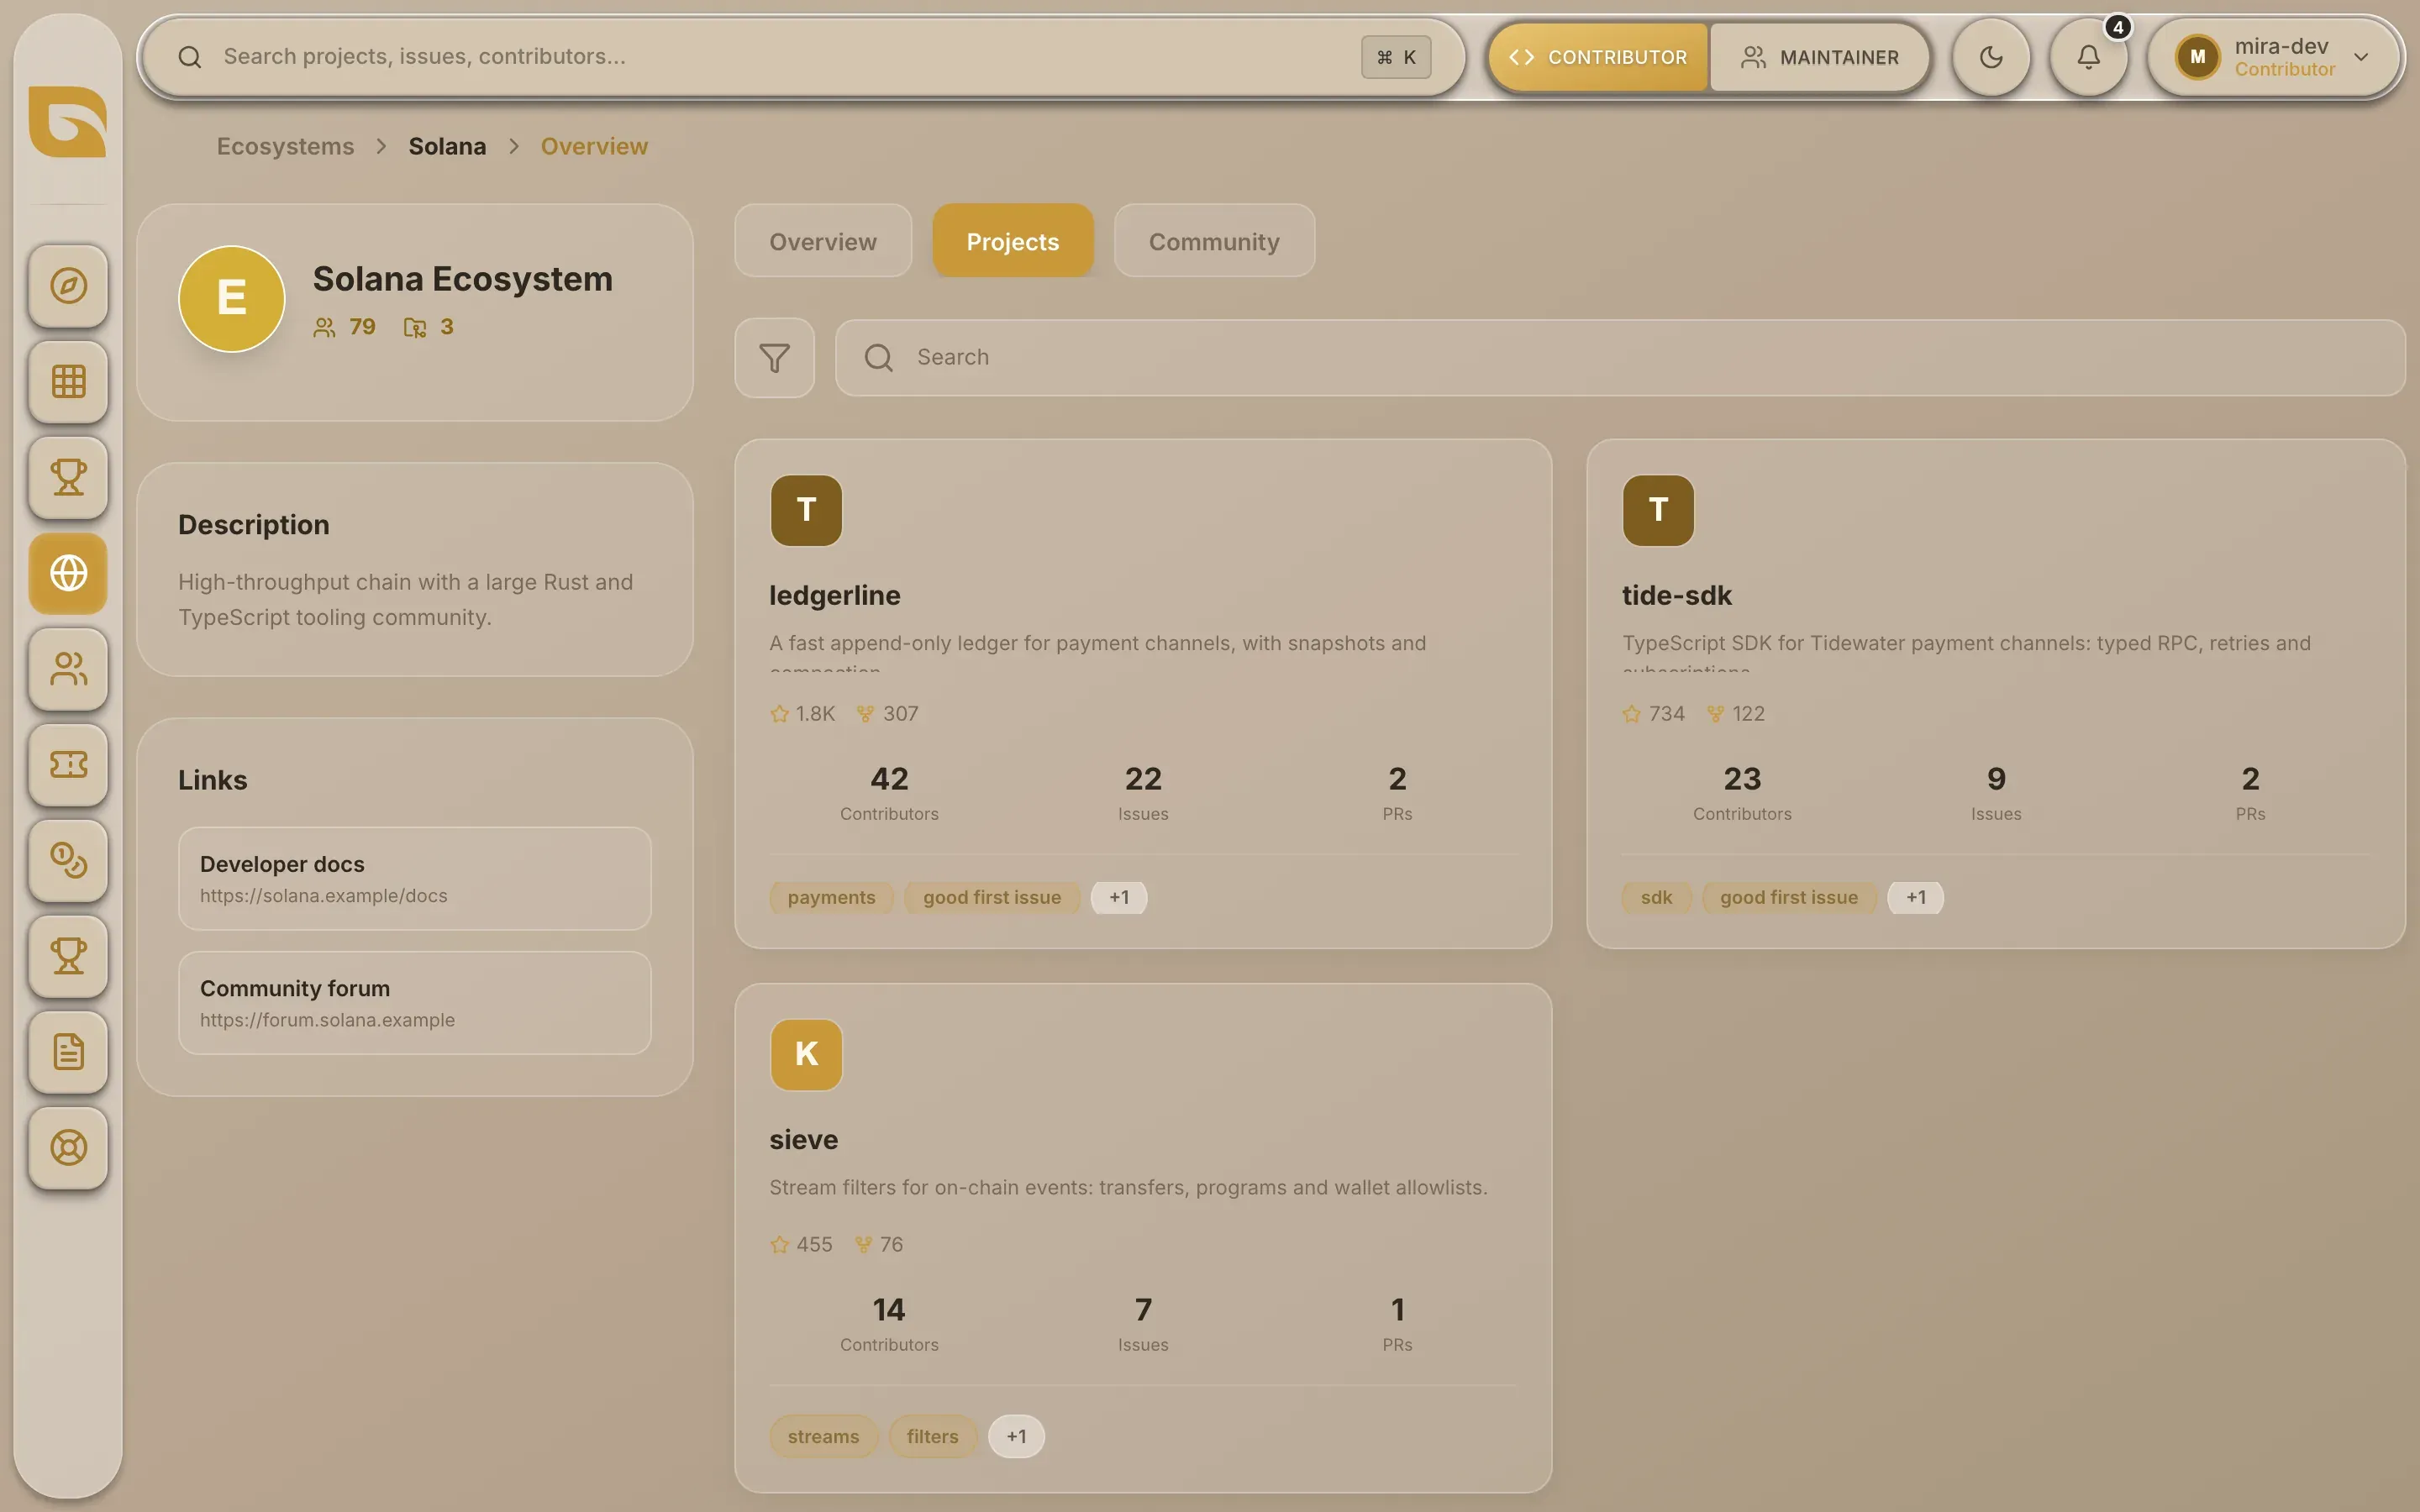Viewport: 2420px width, 1512px height.
Task: Click the sieve project K avatar
Action: 806,1054
